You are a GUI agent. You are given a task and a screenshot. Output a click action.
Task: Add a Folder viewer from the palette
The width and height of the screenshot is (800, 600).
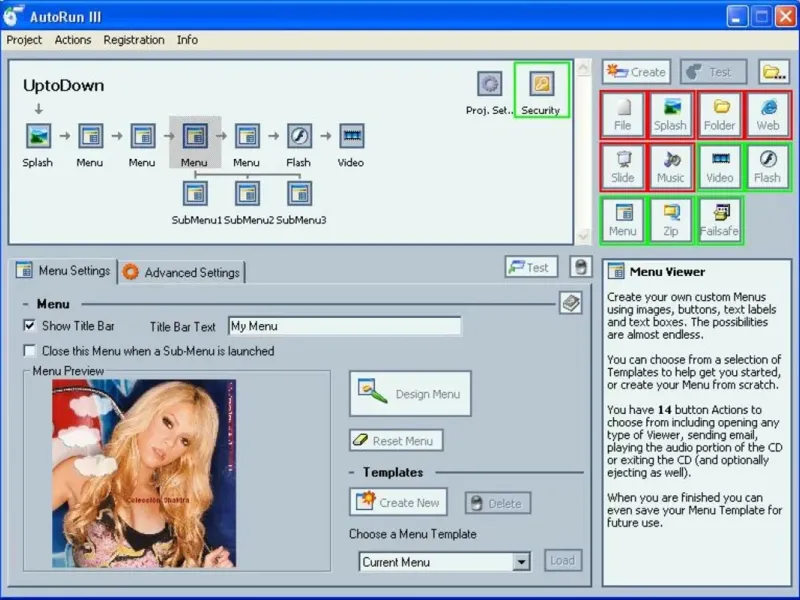[x=719, y=115]
